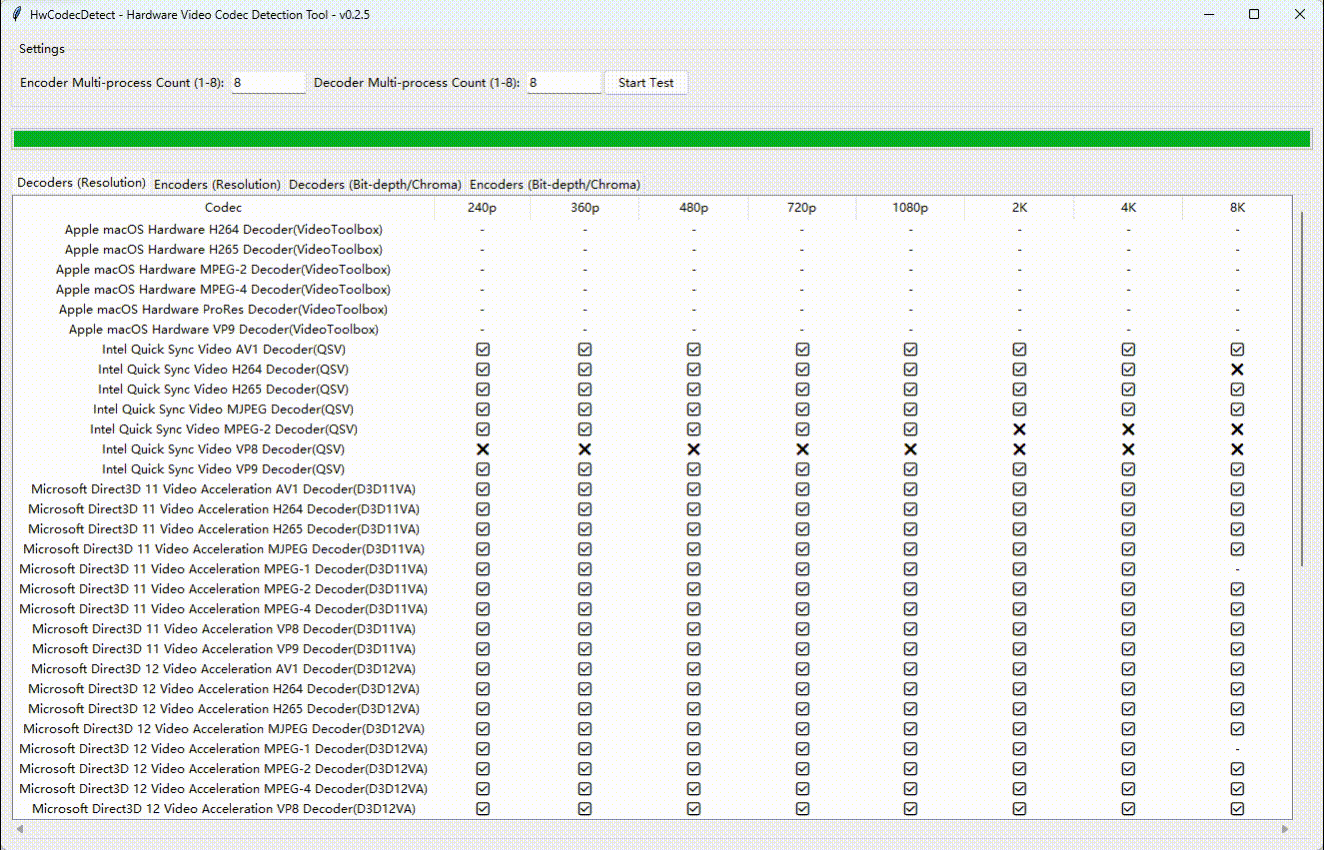Image resolution: width=1324 pixels, height=850 pixels.
Task: Click QSV MPEG-2 Decoder 2K cross mark
Action: (1019, 430)
